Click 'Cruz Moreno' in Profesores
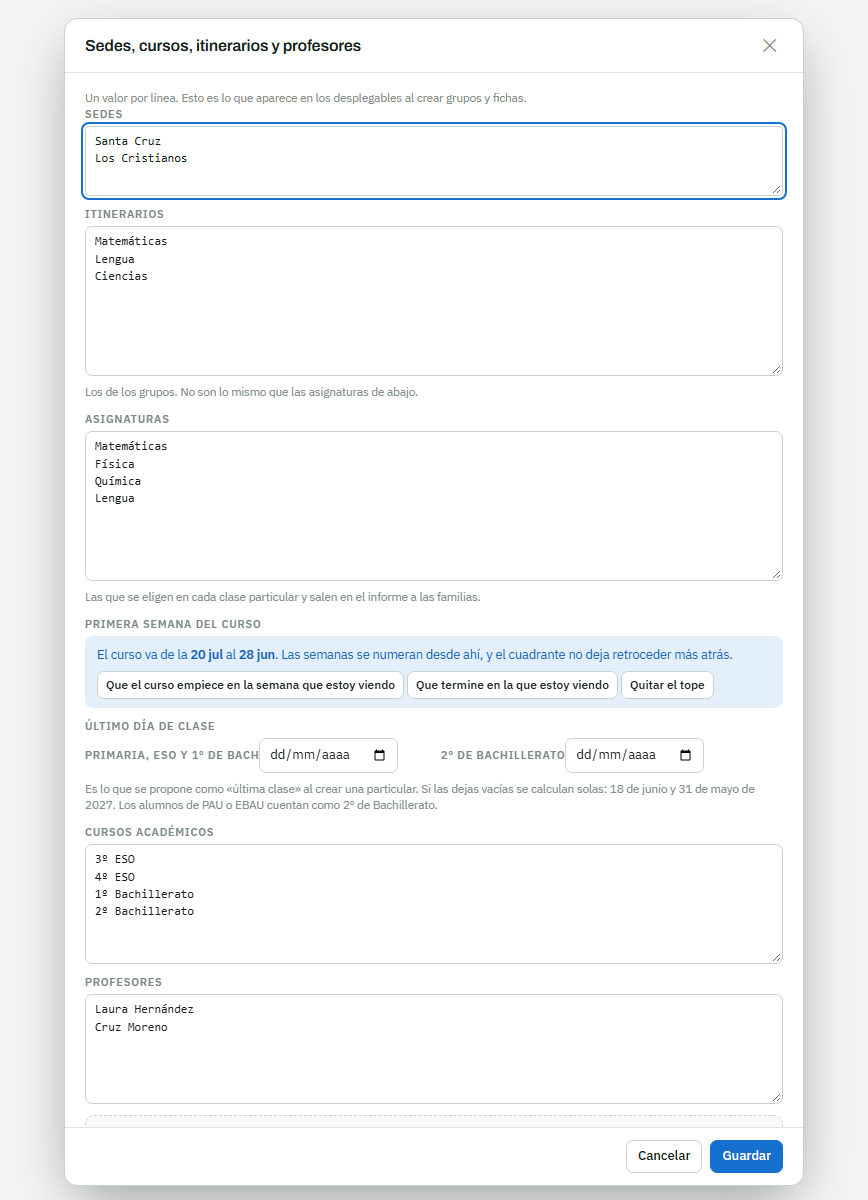 [131, 1027]
